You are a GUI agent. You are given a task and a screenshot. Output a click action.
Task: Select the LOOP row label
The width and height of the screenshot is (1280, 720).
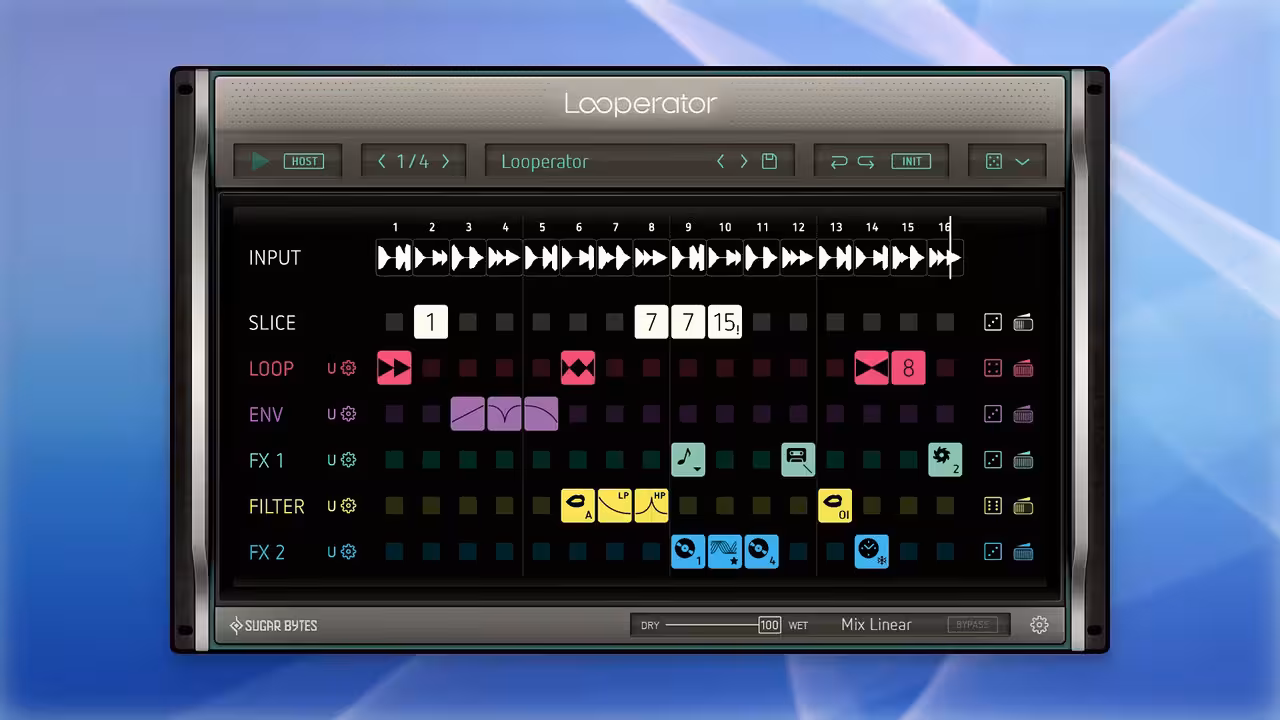[271, 368]
